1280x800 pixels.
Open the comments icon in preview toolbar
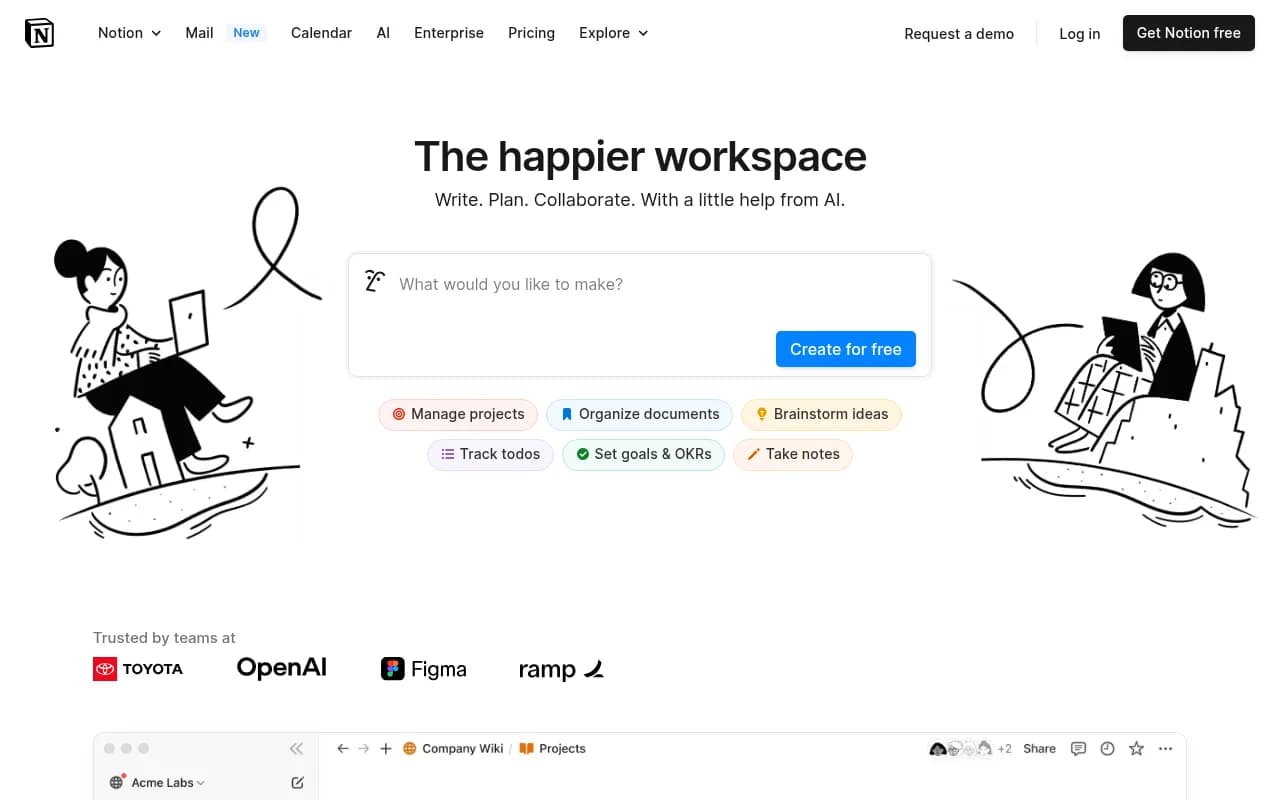tap(1078, 748)
